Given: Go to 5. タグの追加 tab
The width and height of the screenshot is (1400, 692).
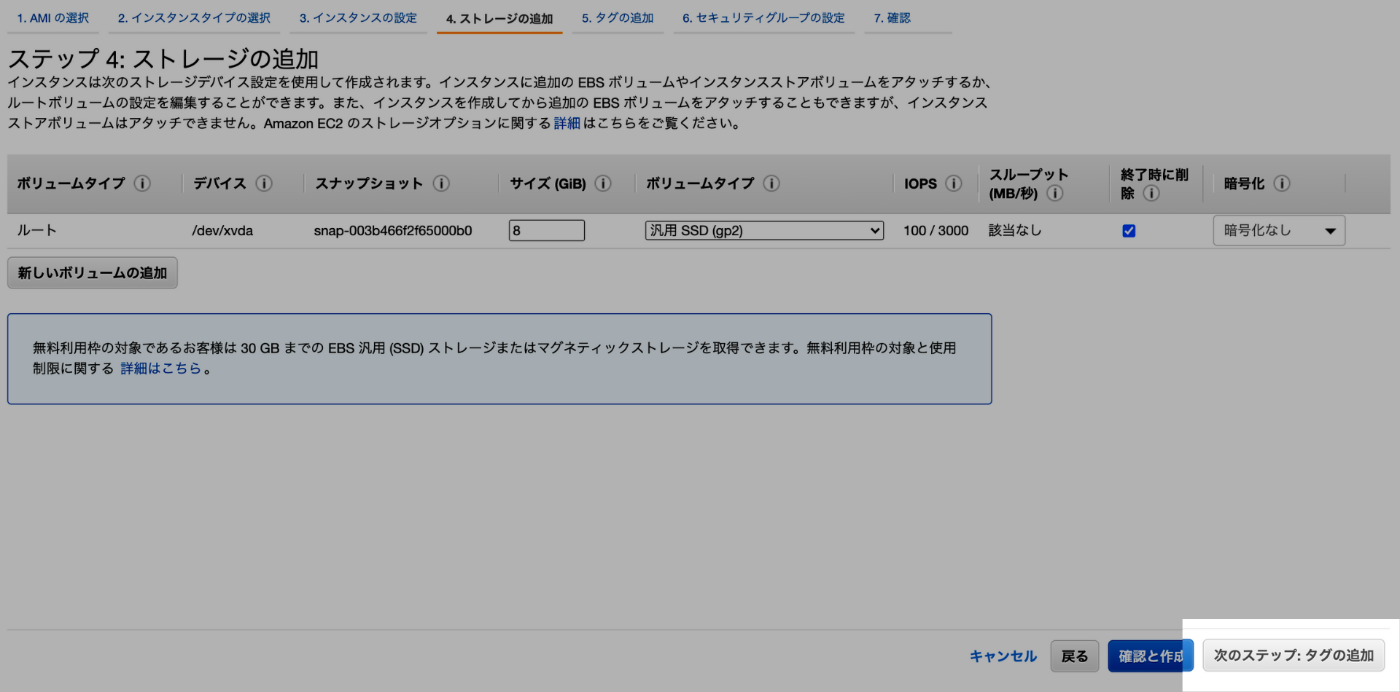Looking at the screenshot, I should click(618, 18).
